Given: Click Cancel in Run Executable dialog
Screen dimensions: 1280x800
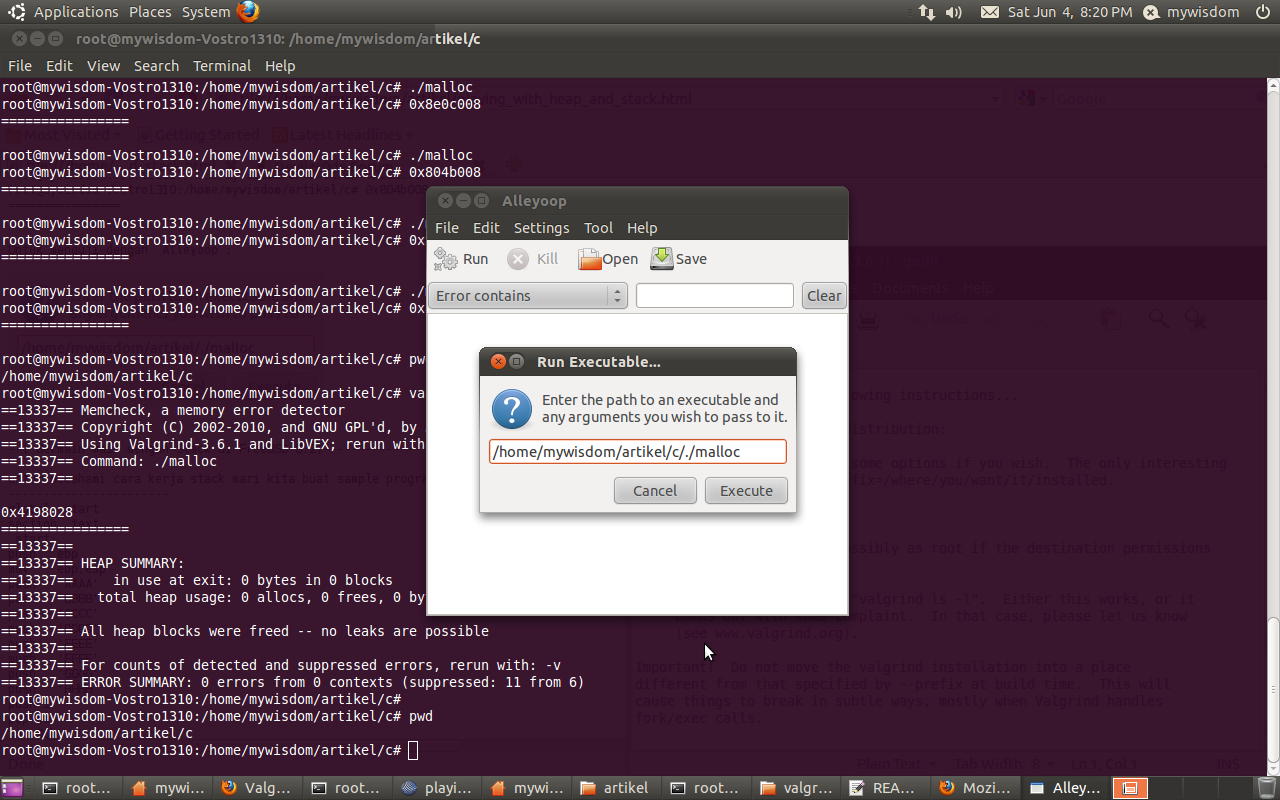Looking at the screenshot, I should tap(655, 491).
